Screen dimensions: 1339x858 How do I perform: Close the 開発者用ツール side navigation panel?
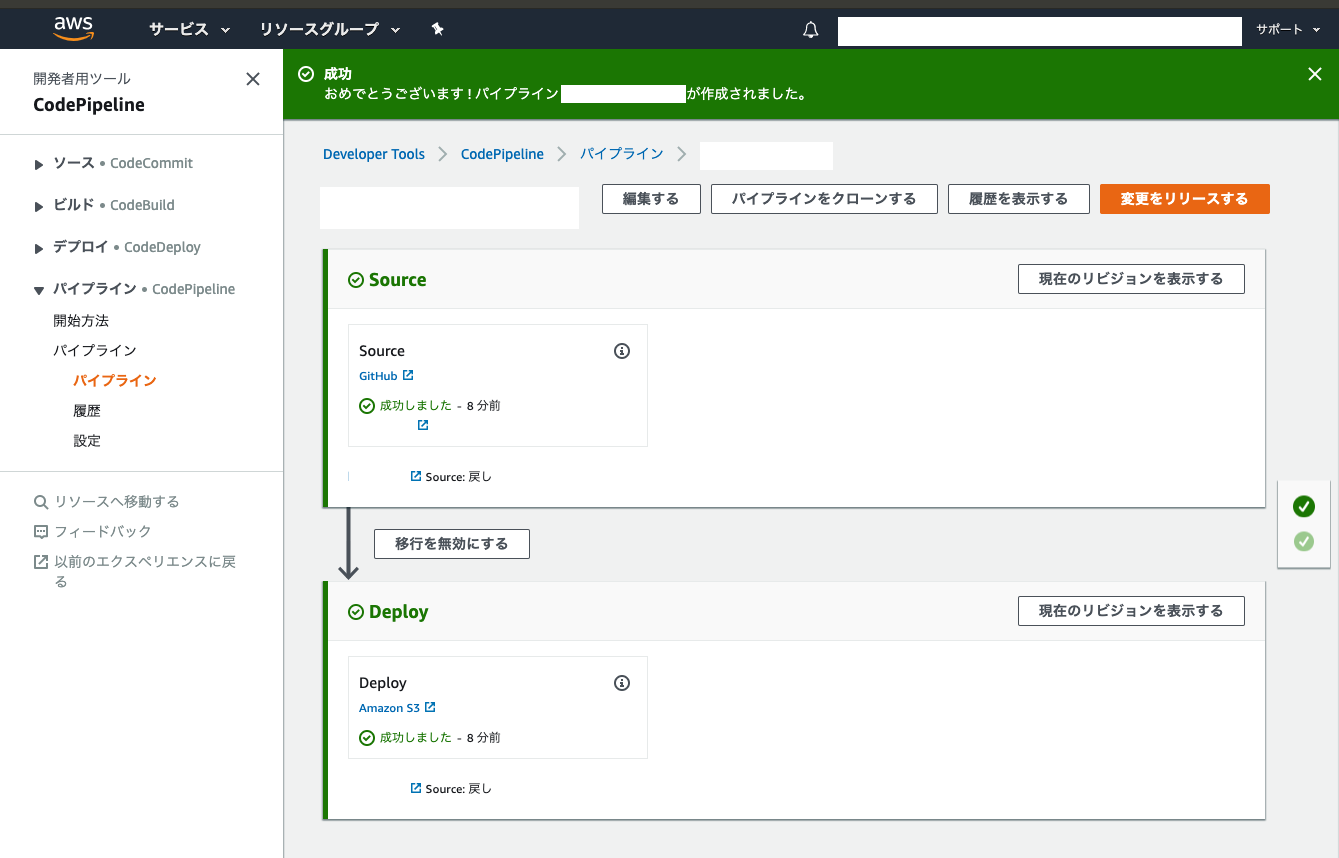253,79
